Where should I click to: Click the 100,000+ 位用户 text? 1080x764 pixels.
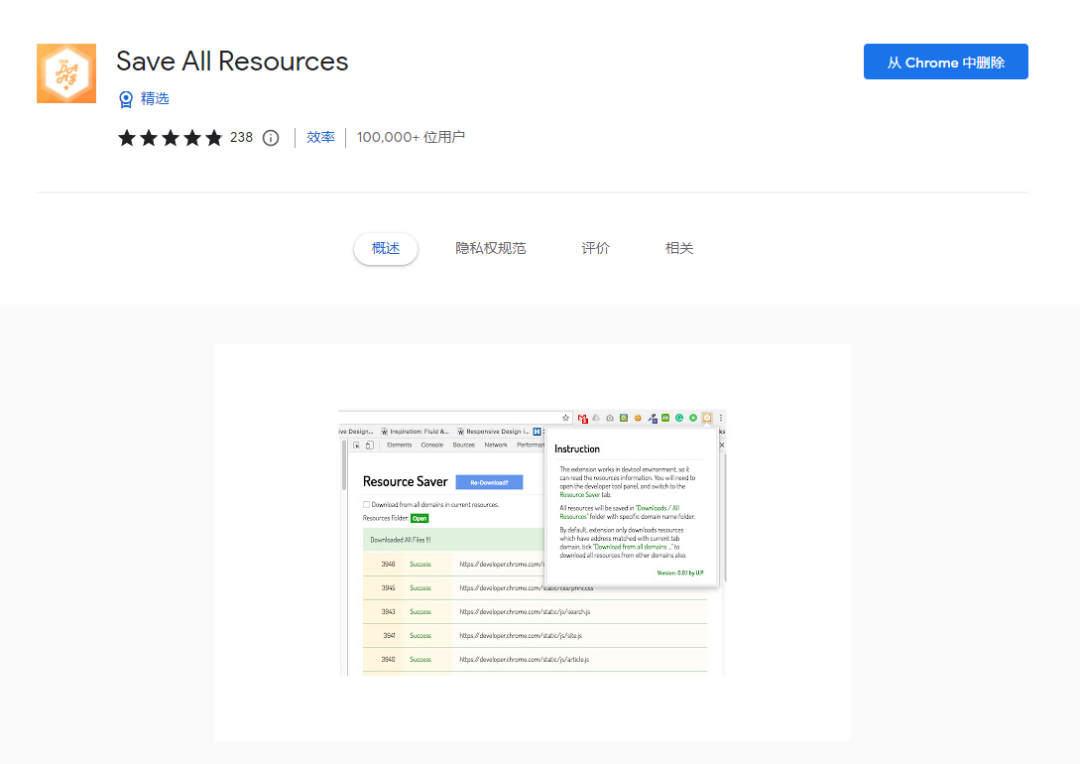pos(411,137)
